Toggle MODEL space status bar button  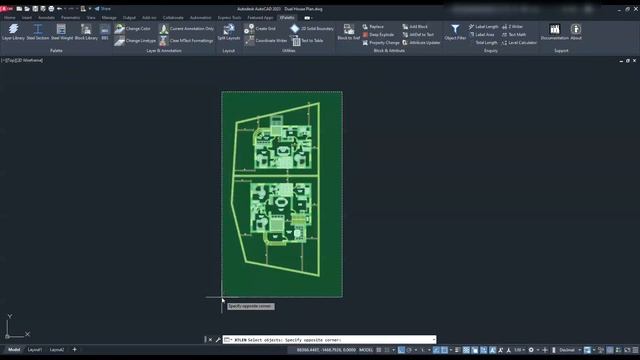coord(366,350)
